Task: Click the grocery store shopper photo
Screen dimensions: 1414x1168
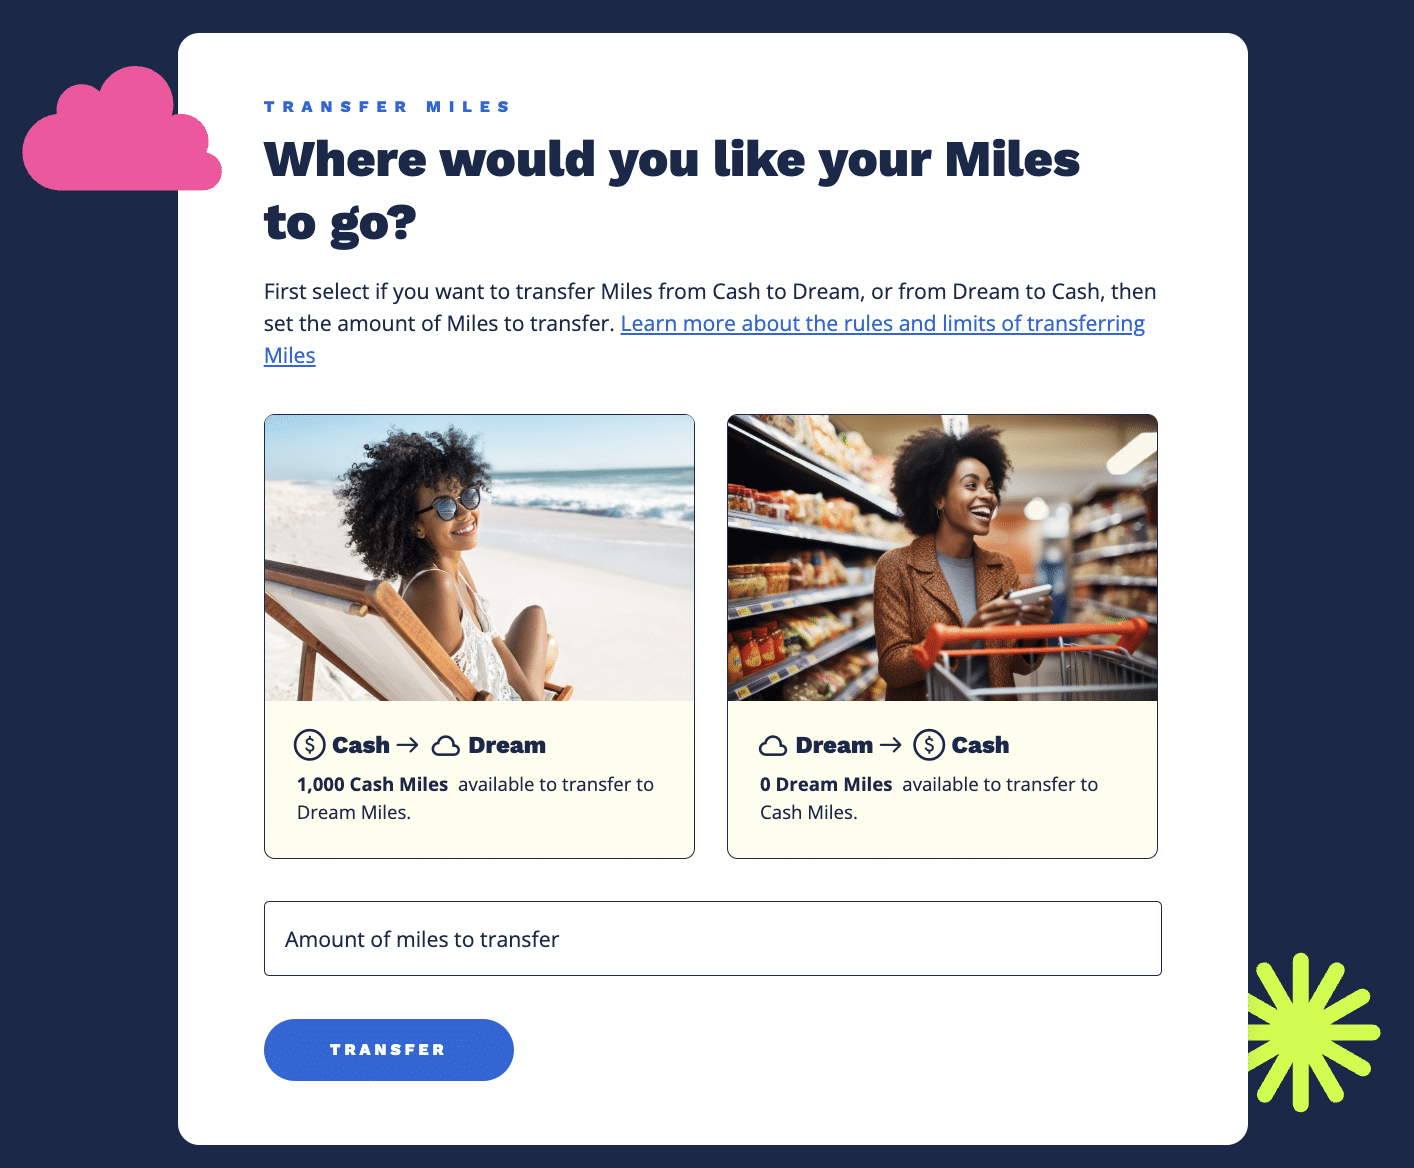Action: click(x=942, y=558)
